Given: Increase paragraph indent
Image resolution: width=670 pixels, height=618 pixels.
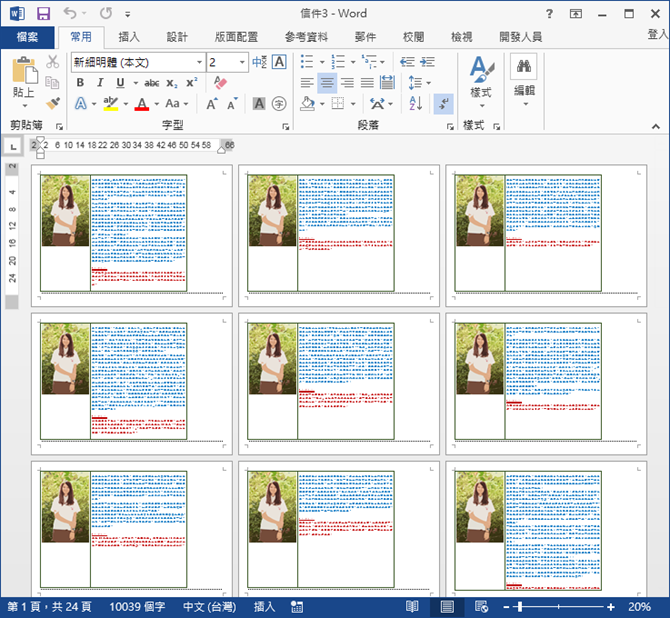Looking at the screenshot, I should (x=427, y=62).
